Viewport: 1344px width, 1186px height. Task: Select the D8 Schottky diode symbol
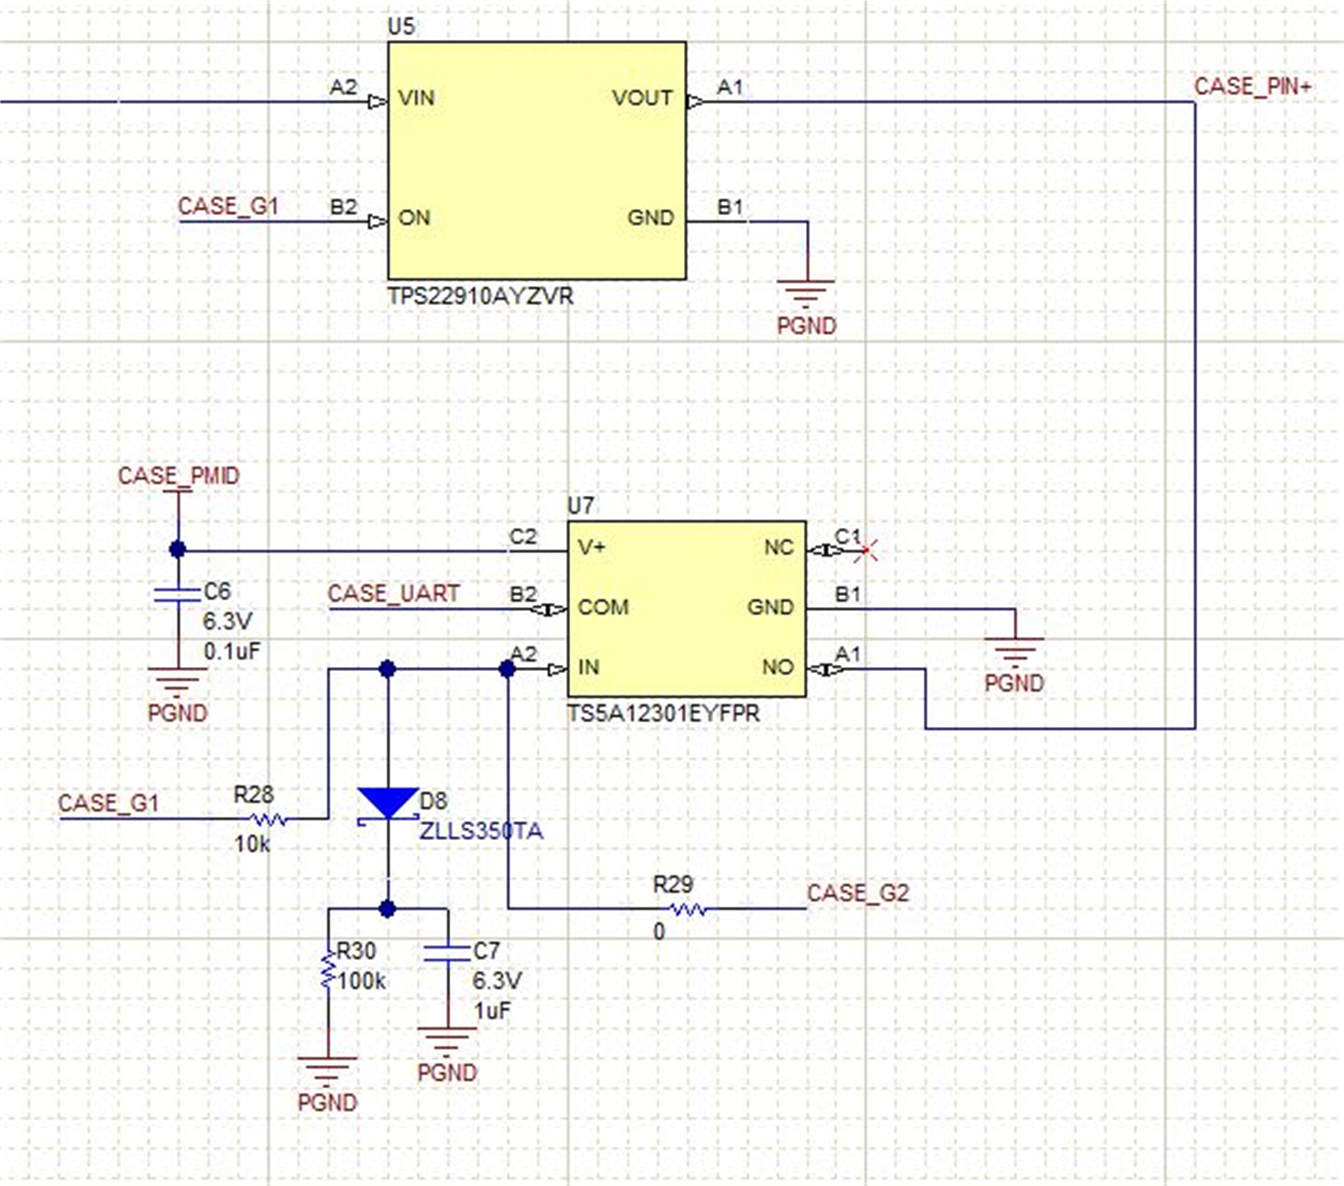[x=388, y=804]
